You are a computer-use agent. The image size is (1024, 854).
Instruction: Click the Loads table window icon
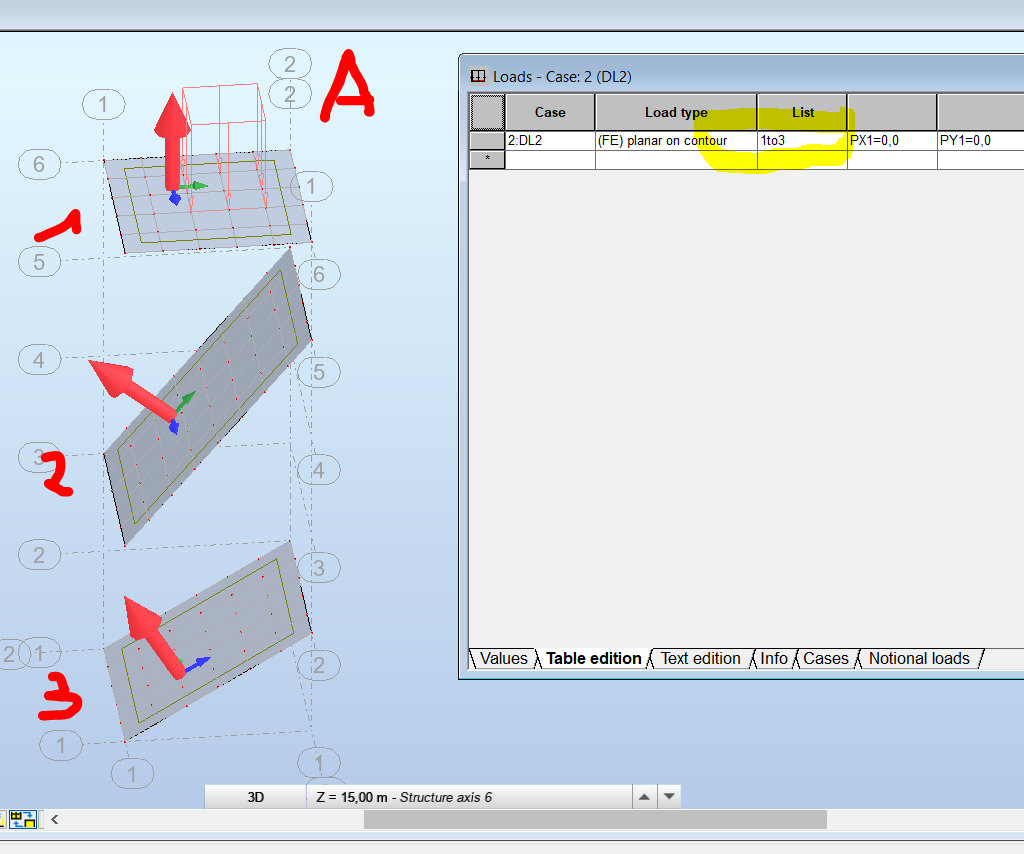pos(478,76)
